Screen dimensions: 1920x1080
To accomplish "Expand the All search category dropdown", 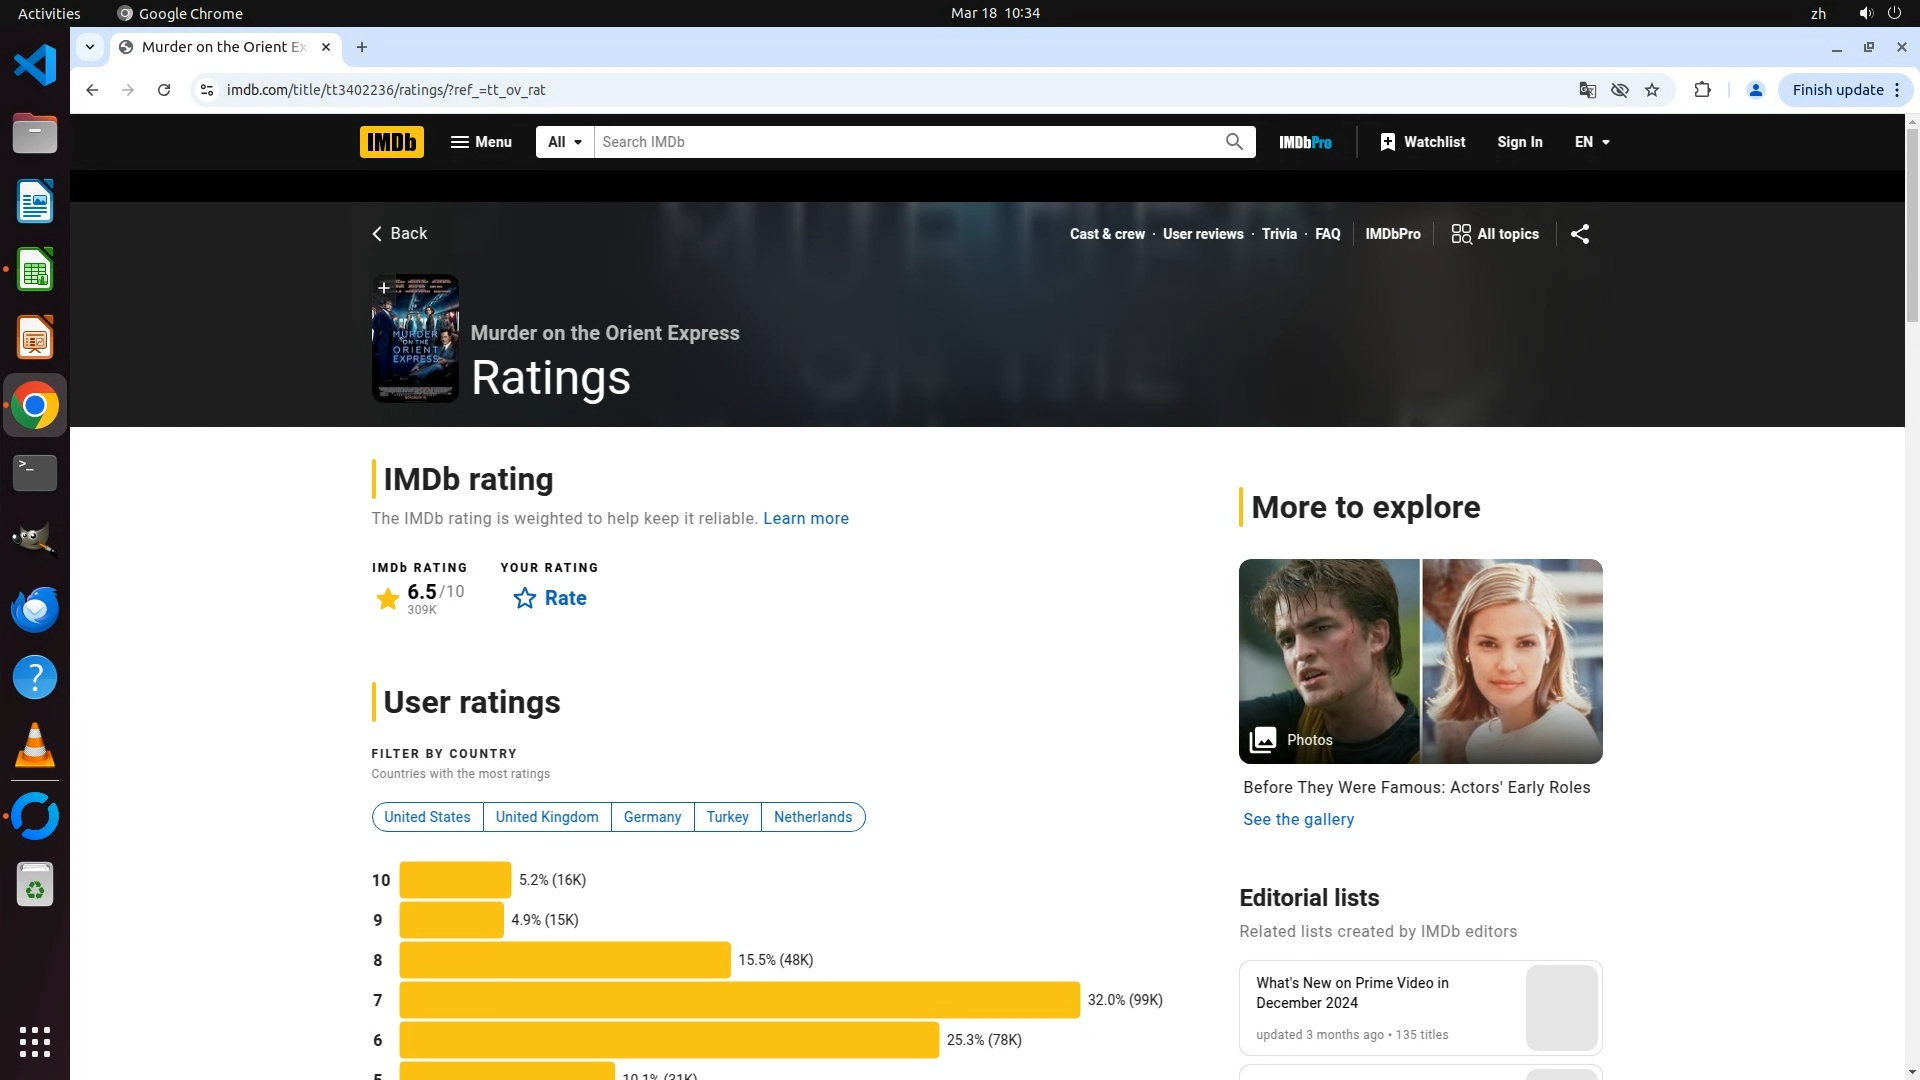I will tap(564, 142).
